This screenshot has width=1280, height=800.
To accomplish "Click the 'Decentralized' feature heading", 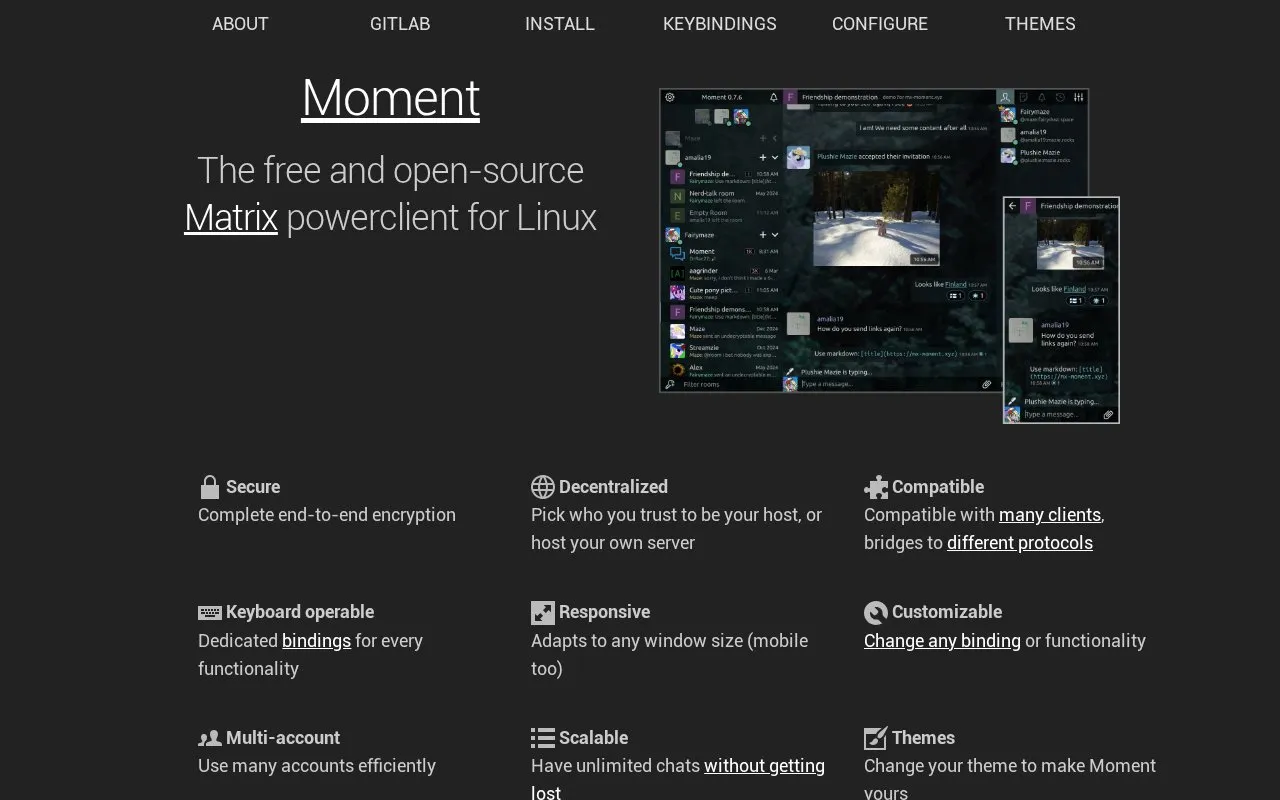I will [x=613, y=487].
